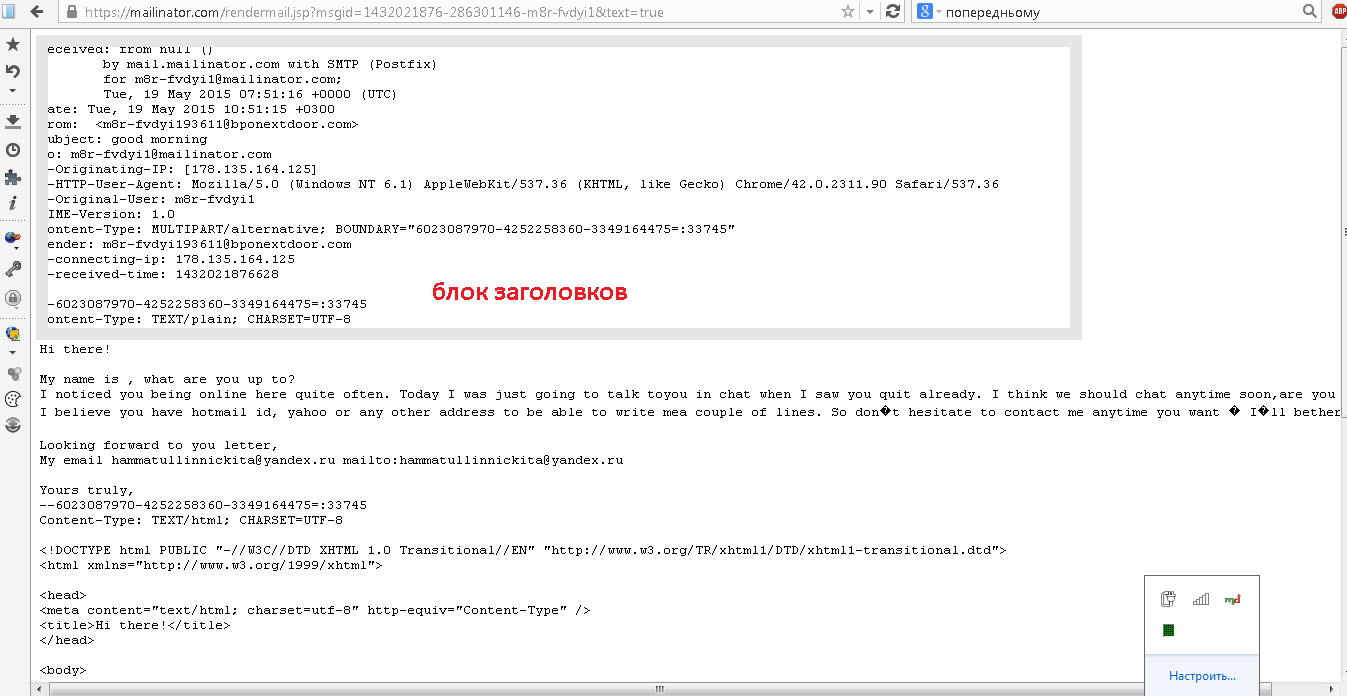The width and height of the screenshot is (1347, 696).
Task: Click 'mailto:hammatullinnickita@yandex.ru' text
Action: (483, 461)
